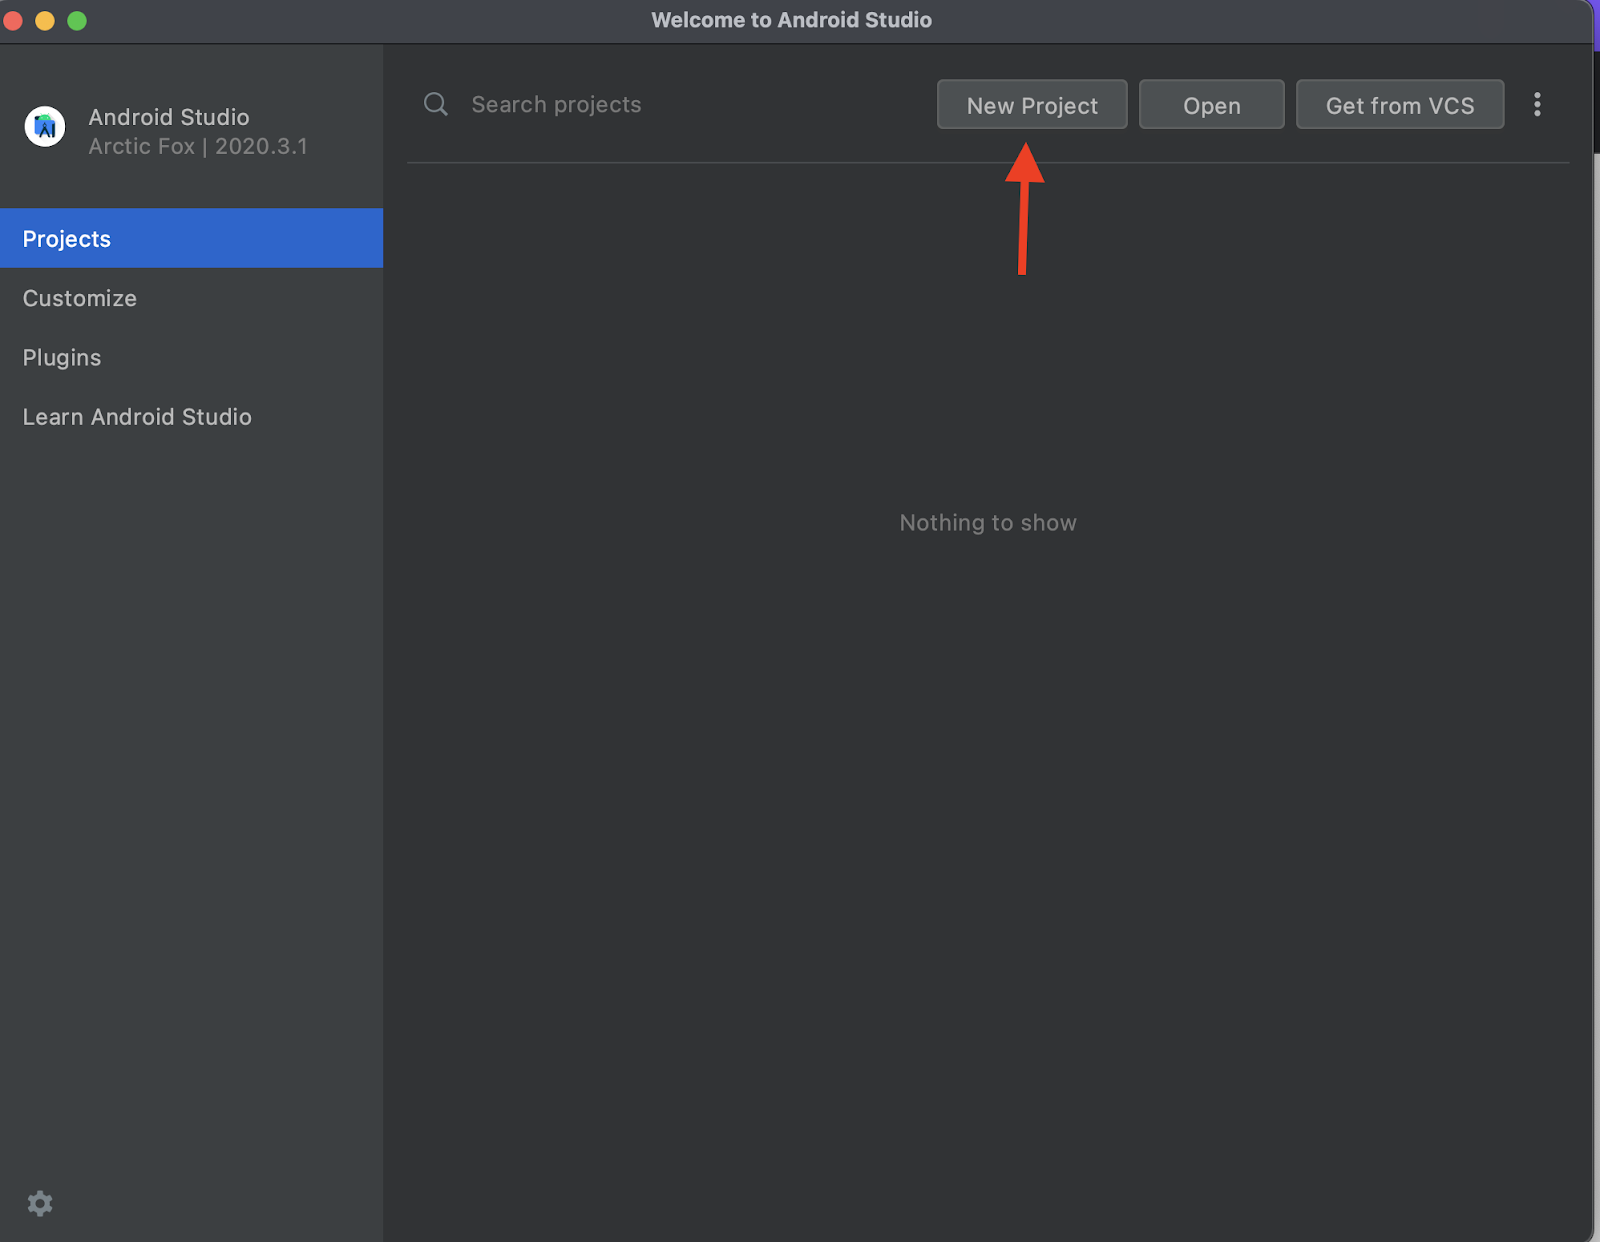Open the Customize section
The height and width of the screenshot is (1242, 1600).
coord(80,298)
